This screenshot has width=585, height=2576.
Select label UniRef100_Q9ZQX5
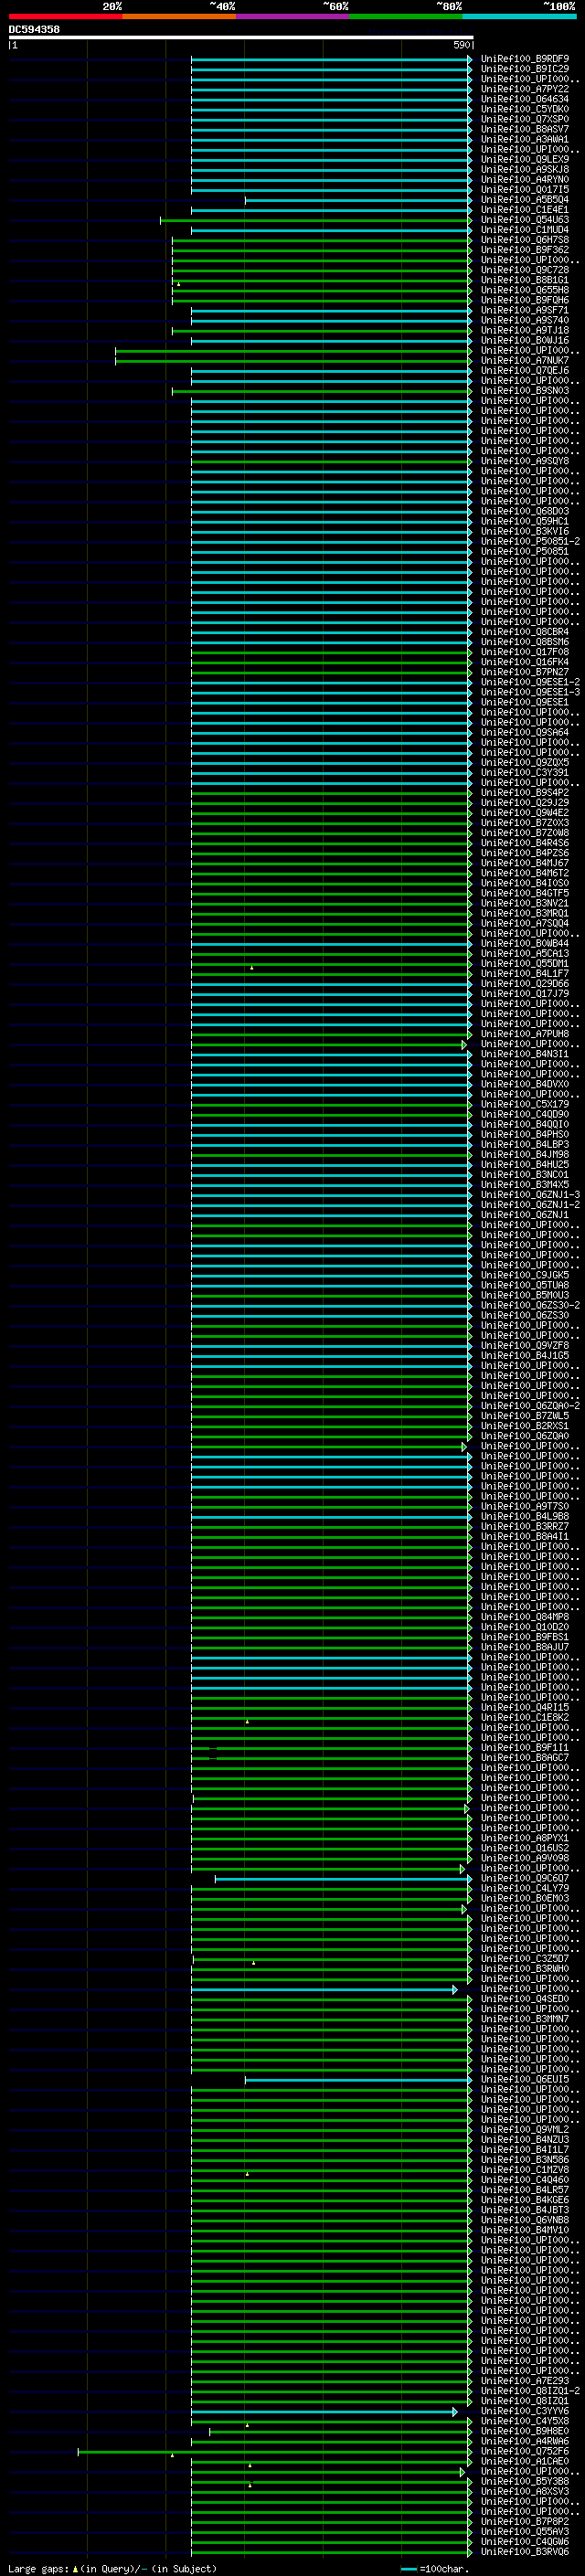click(525, 763)
